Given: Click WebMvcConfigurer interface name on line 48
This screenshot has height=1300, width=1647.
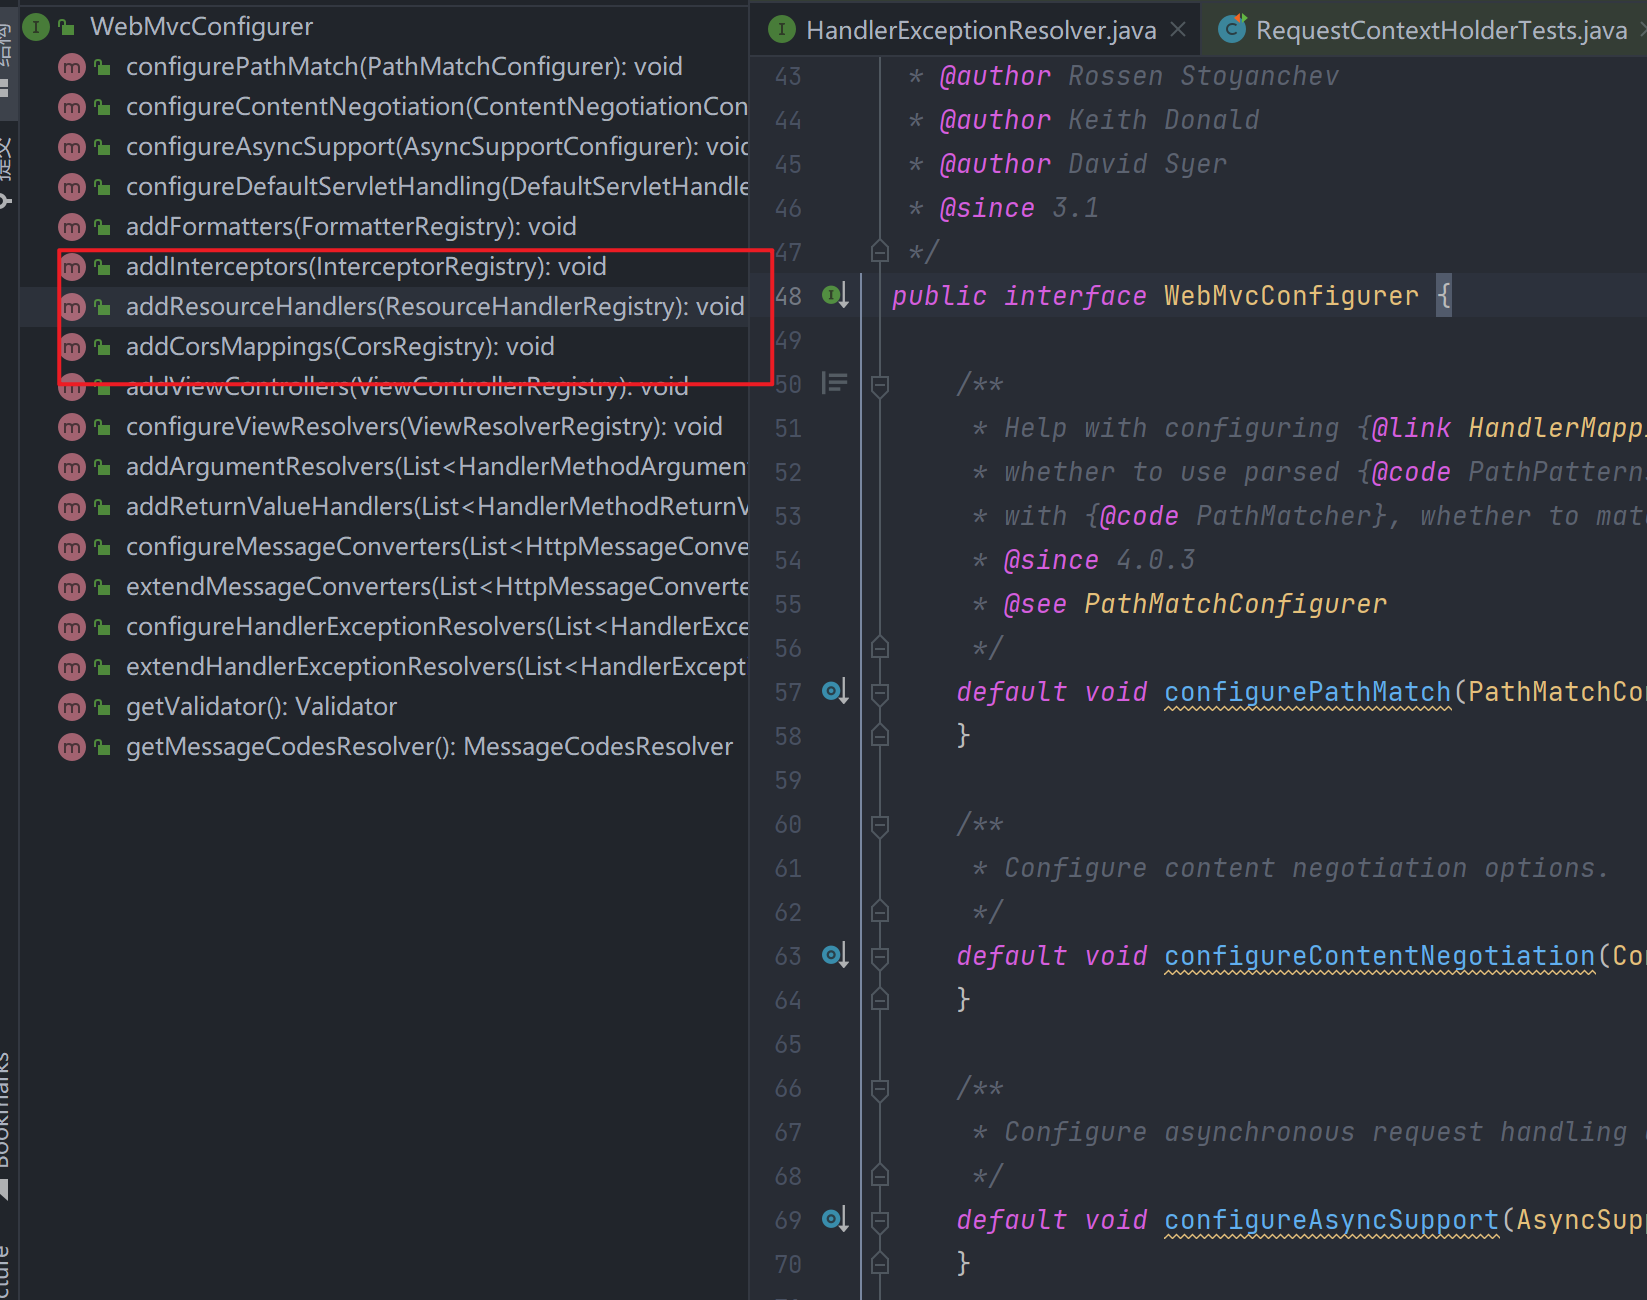Looking at the screenshot, I should (1291, 296).
